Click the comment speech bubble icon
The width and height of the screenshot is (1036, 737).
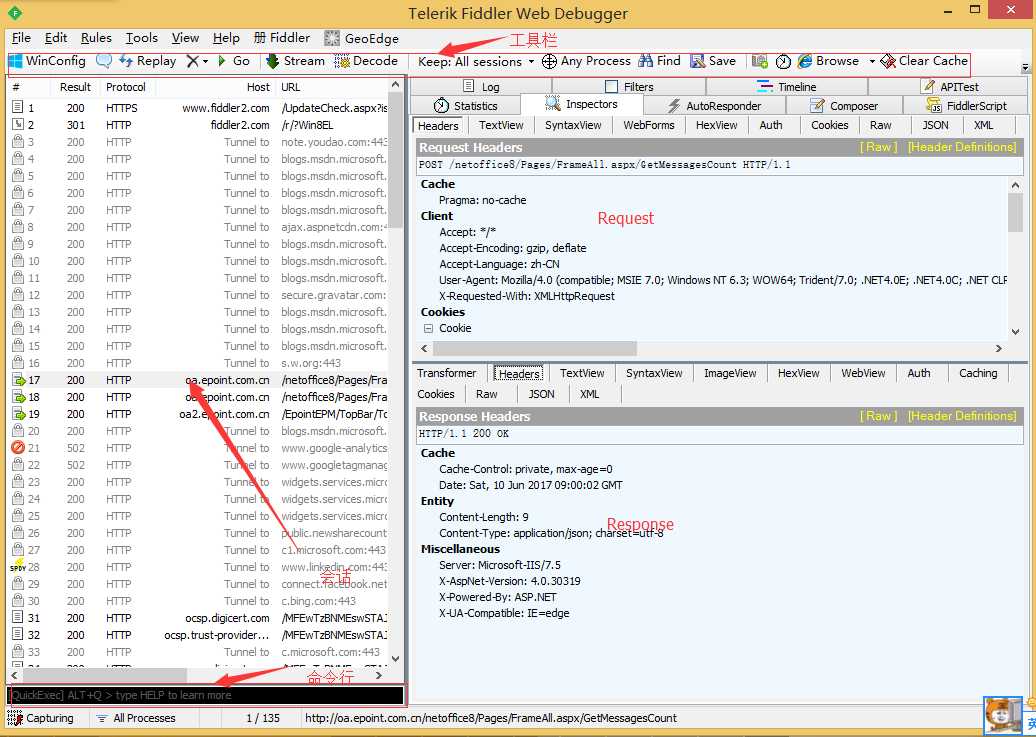[x=104, y=61]
